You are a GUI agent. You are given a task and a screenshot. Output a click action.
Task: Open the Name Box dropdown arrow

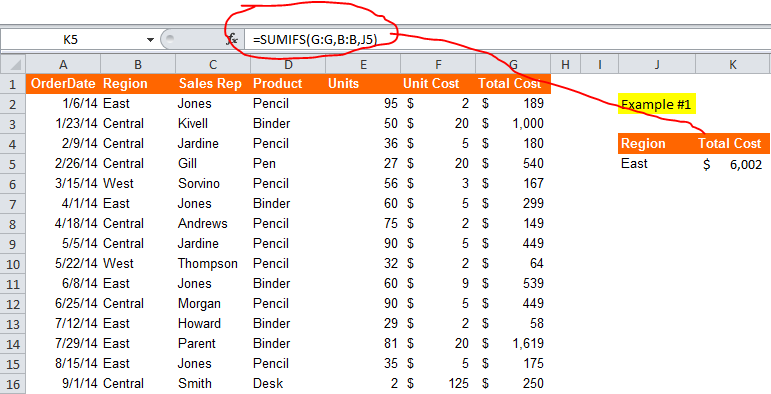(150, 40)
